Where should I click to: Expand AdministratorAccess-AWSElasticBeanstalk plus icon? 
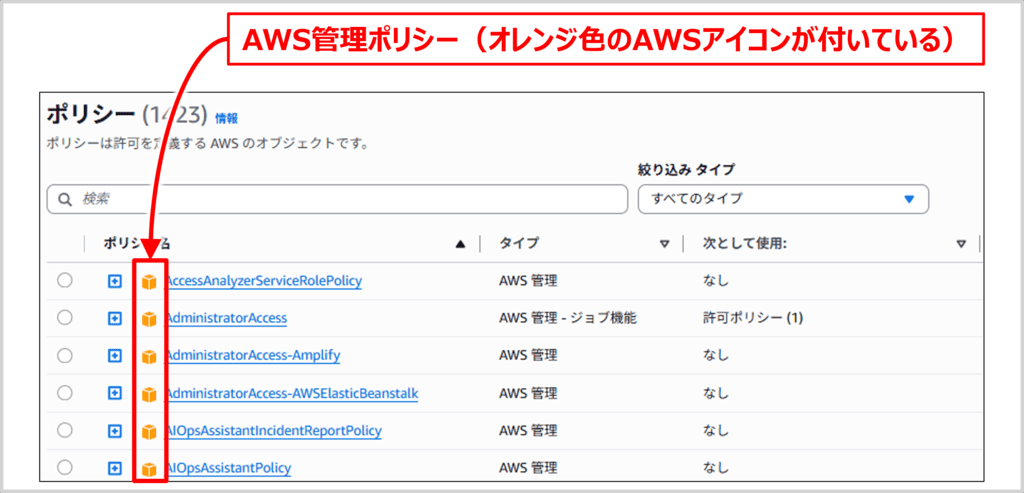(115, 394)
